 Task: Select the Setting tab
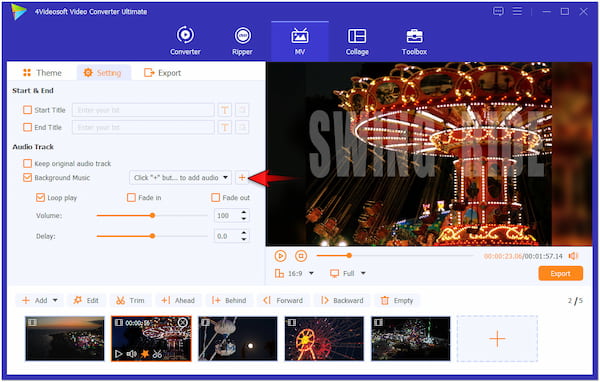[103, 73]
